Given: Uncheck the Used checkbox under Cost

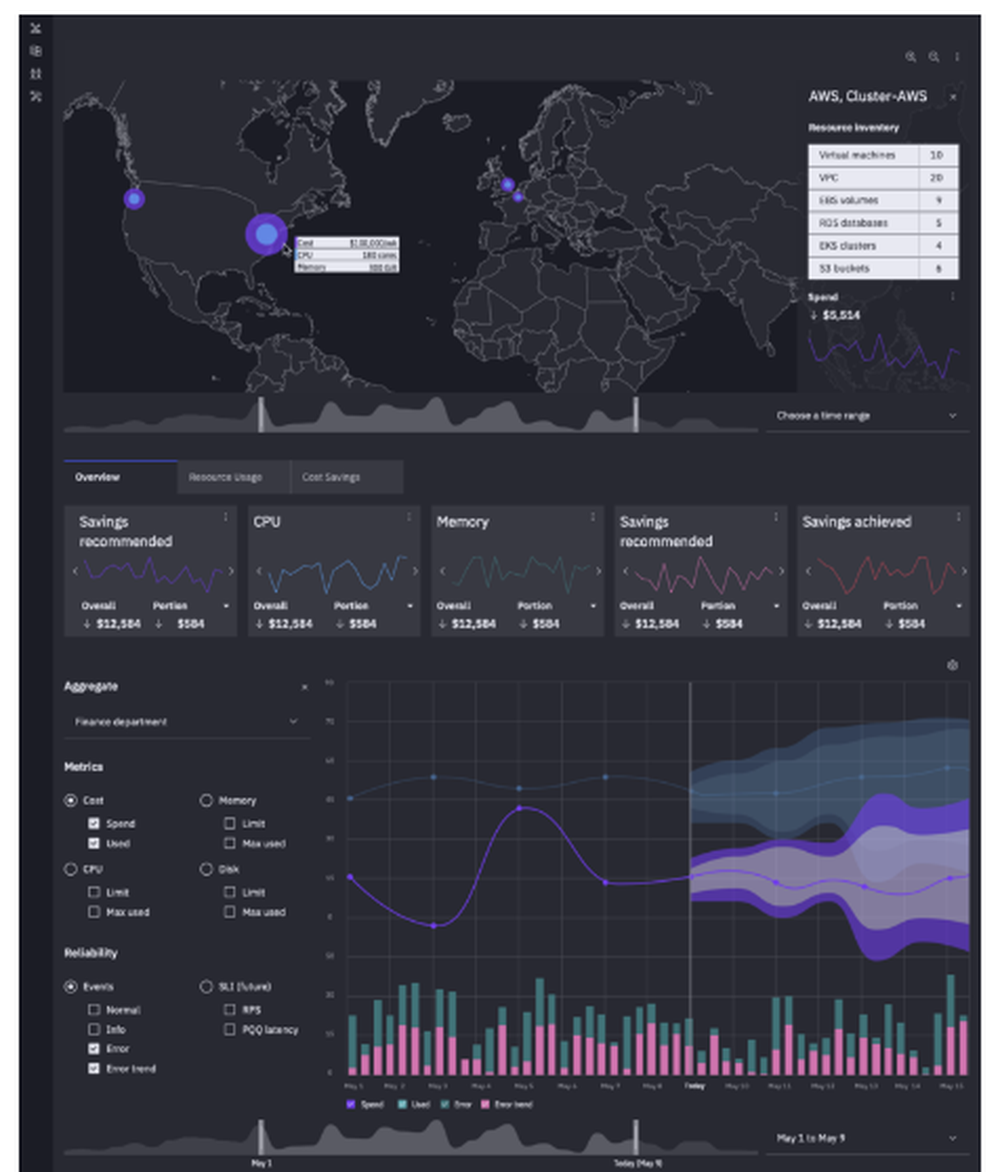Looking at the screenshot, I should click(x=93, y=843).
